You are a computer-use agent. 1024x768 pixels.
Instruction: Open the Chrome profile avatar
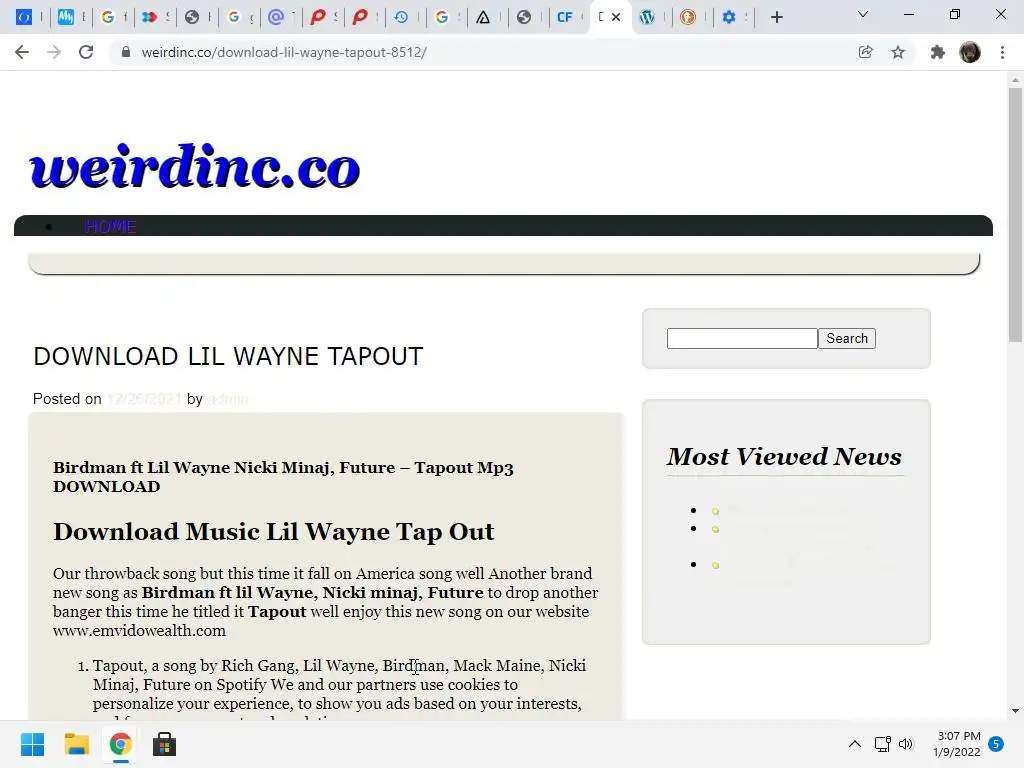(970, 52)
